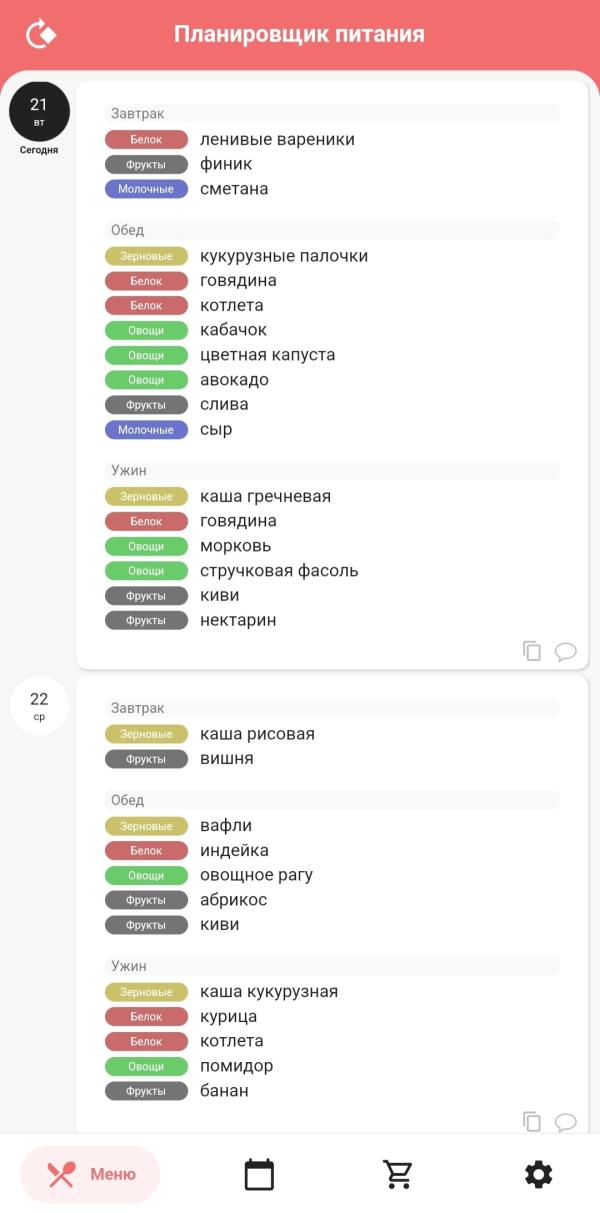Tap the кукурузные палочки item
This screenshot has width=600, height=1213.
(x=284, y=256)
